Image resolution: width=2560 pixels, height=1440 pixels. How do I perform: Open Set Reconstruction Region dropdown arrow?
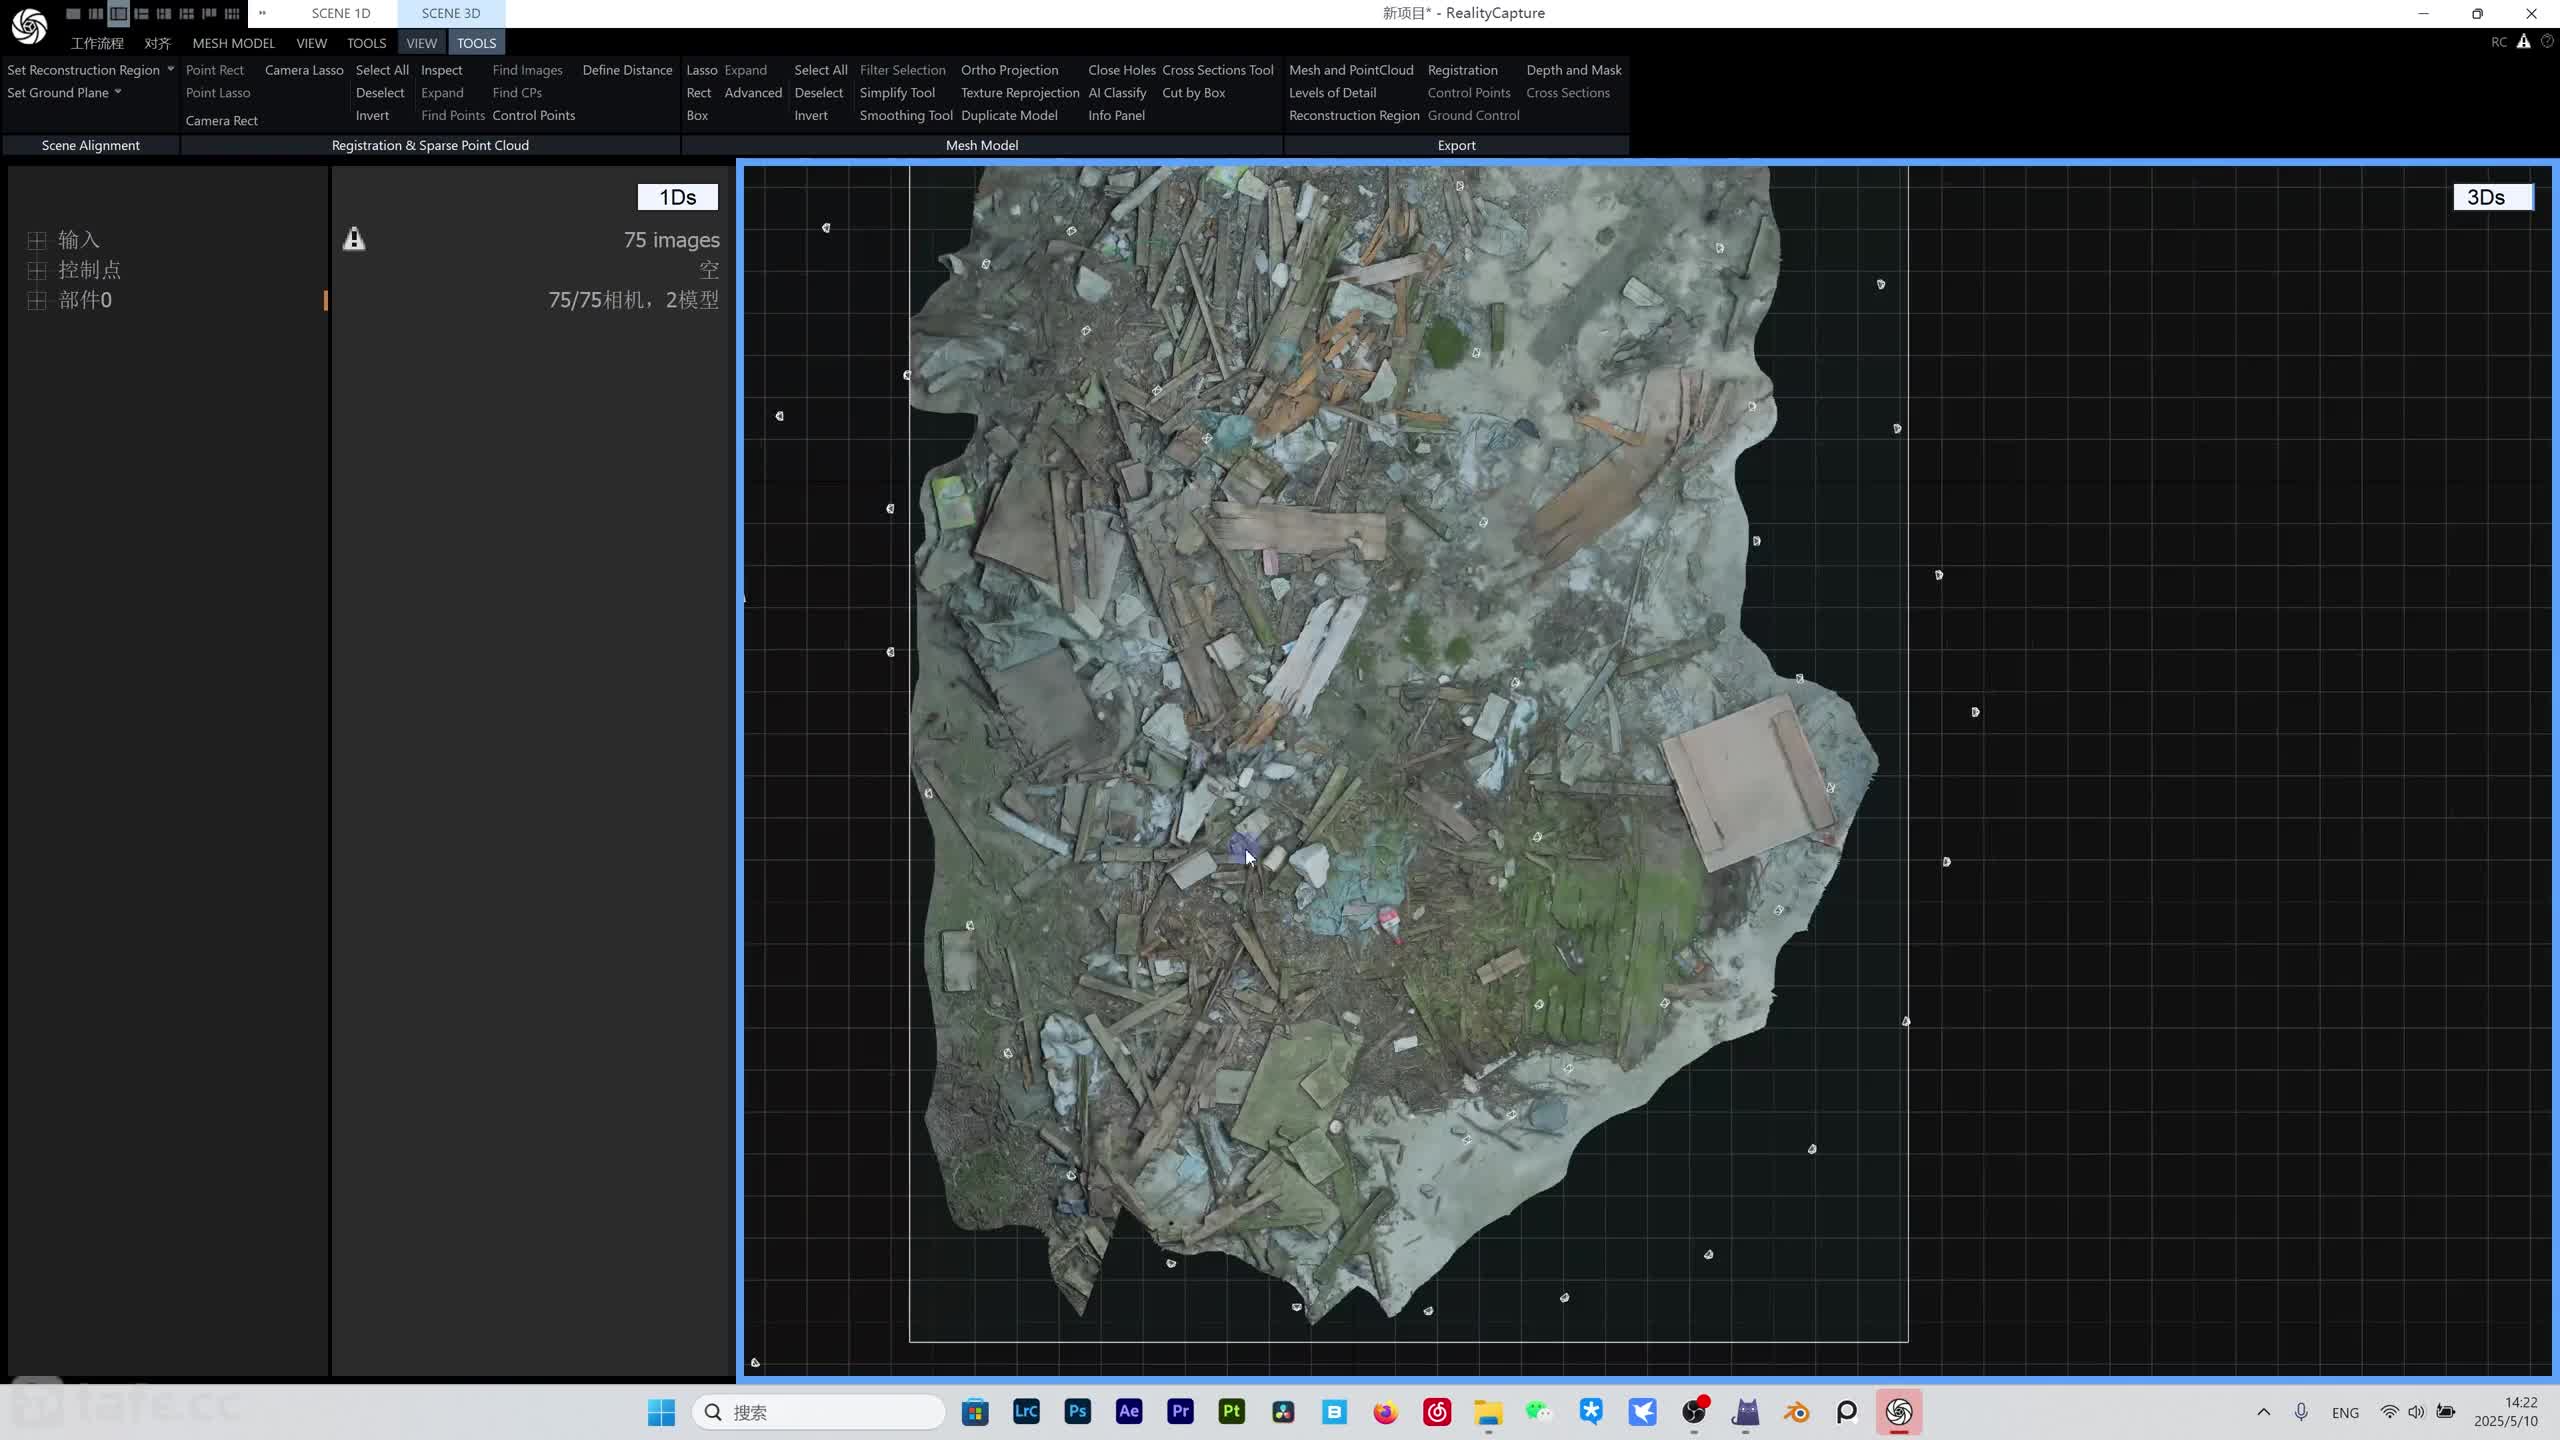[170, 69]
